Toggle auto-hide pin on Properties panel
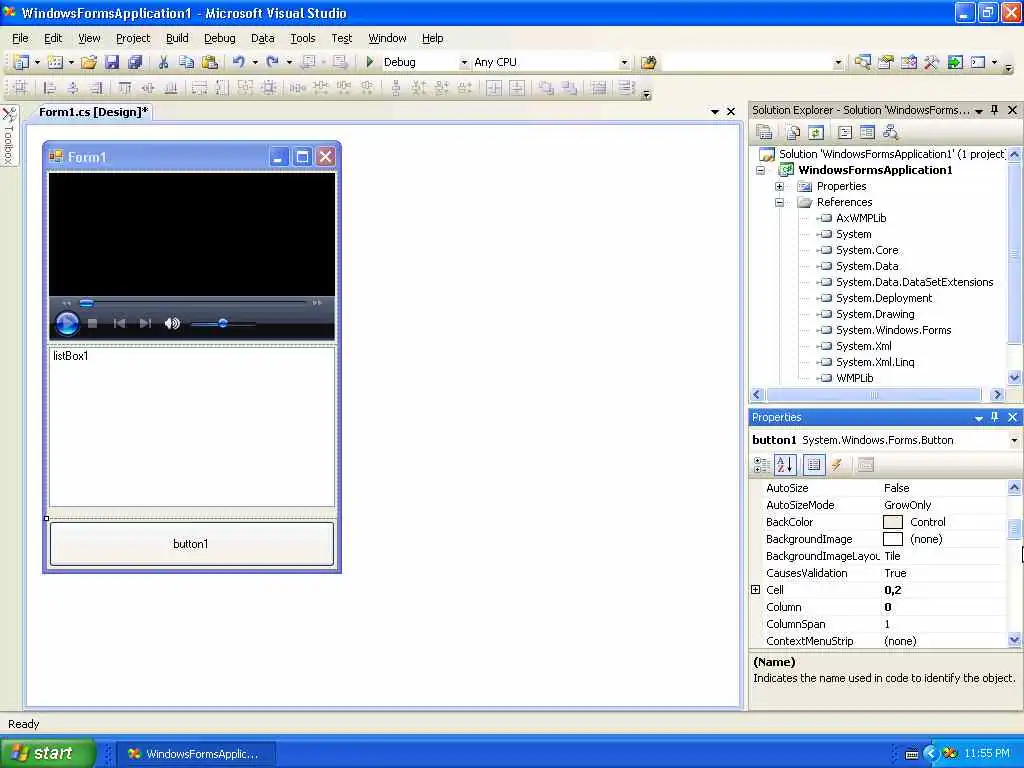Screen dimensions: 1024x768 tap(995, 417)
